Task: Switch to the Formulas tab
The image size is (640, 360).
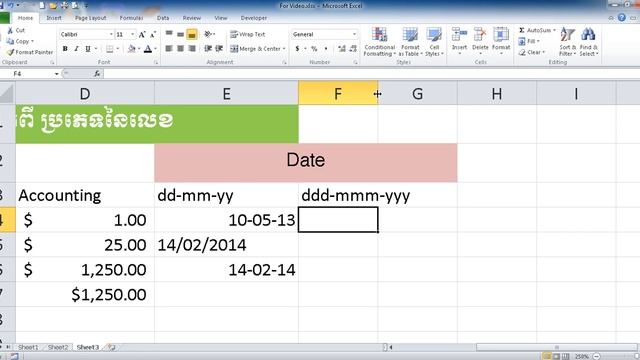Action: [131, 18]
